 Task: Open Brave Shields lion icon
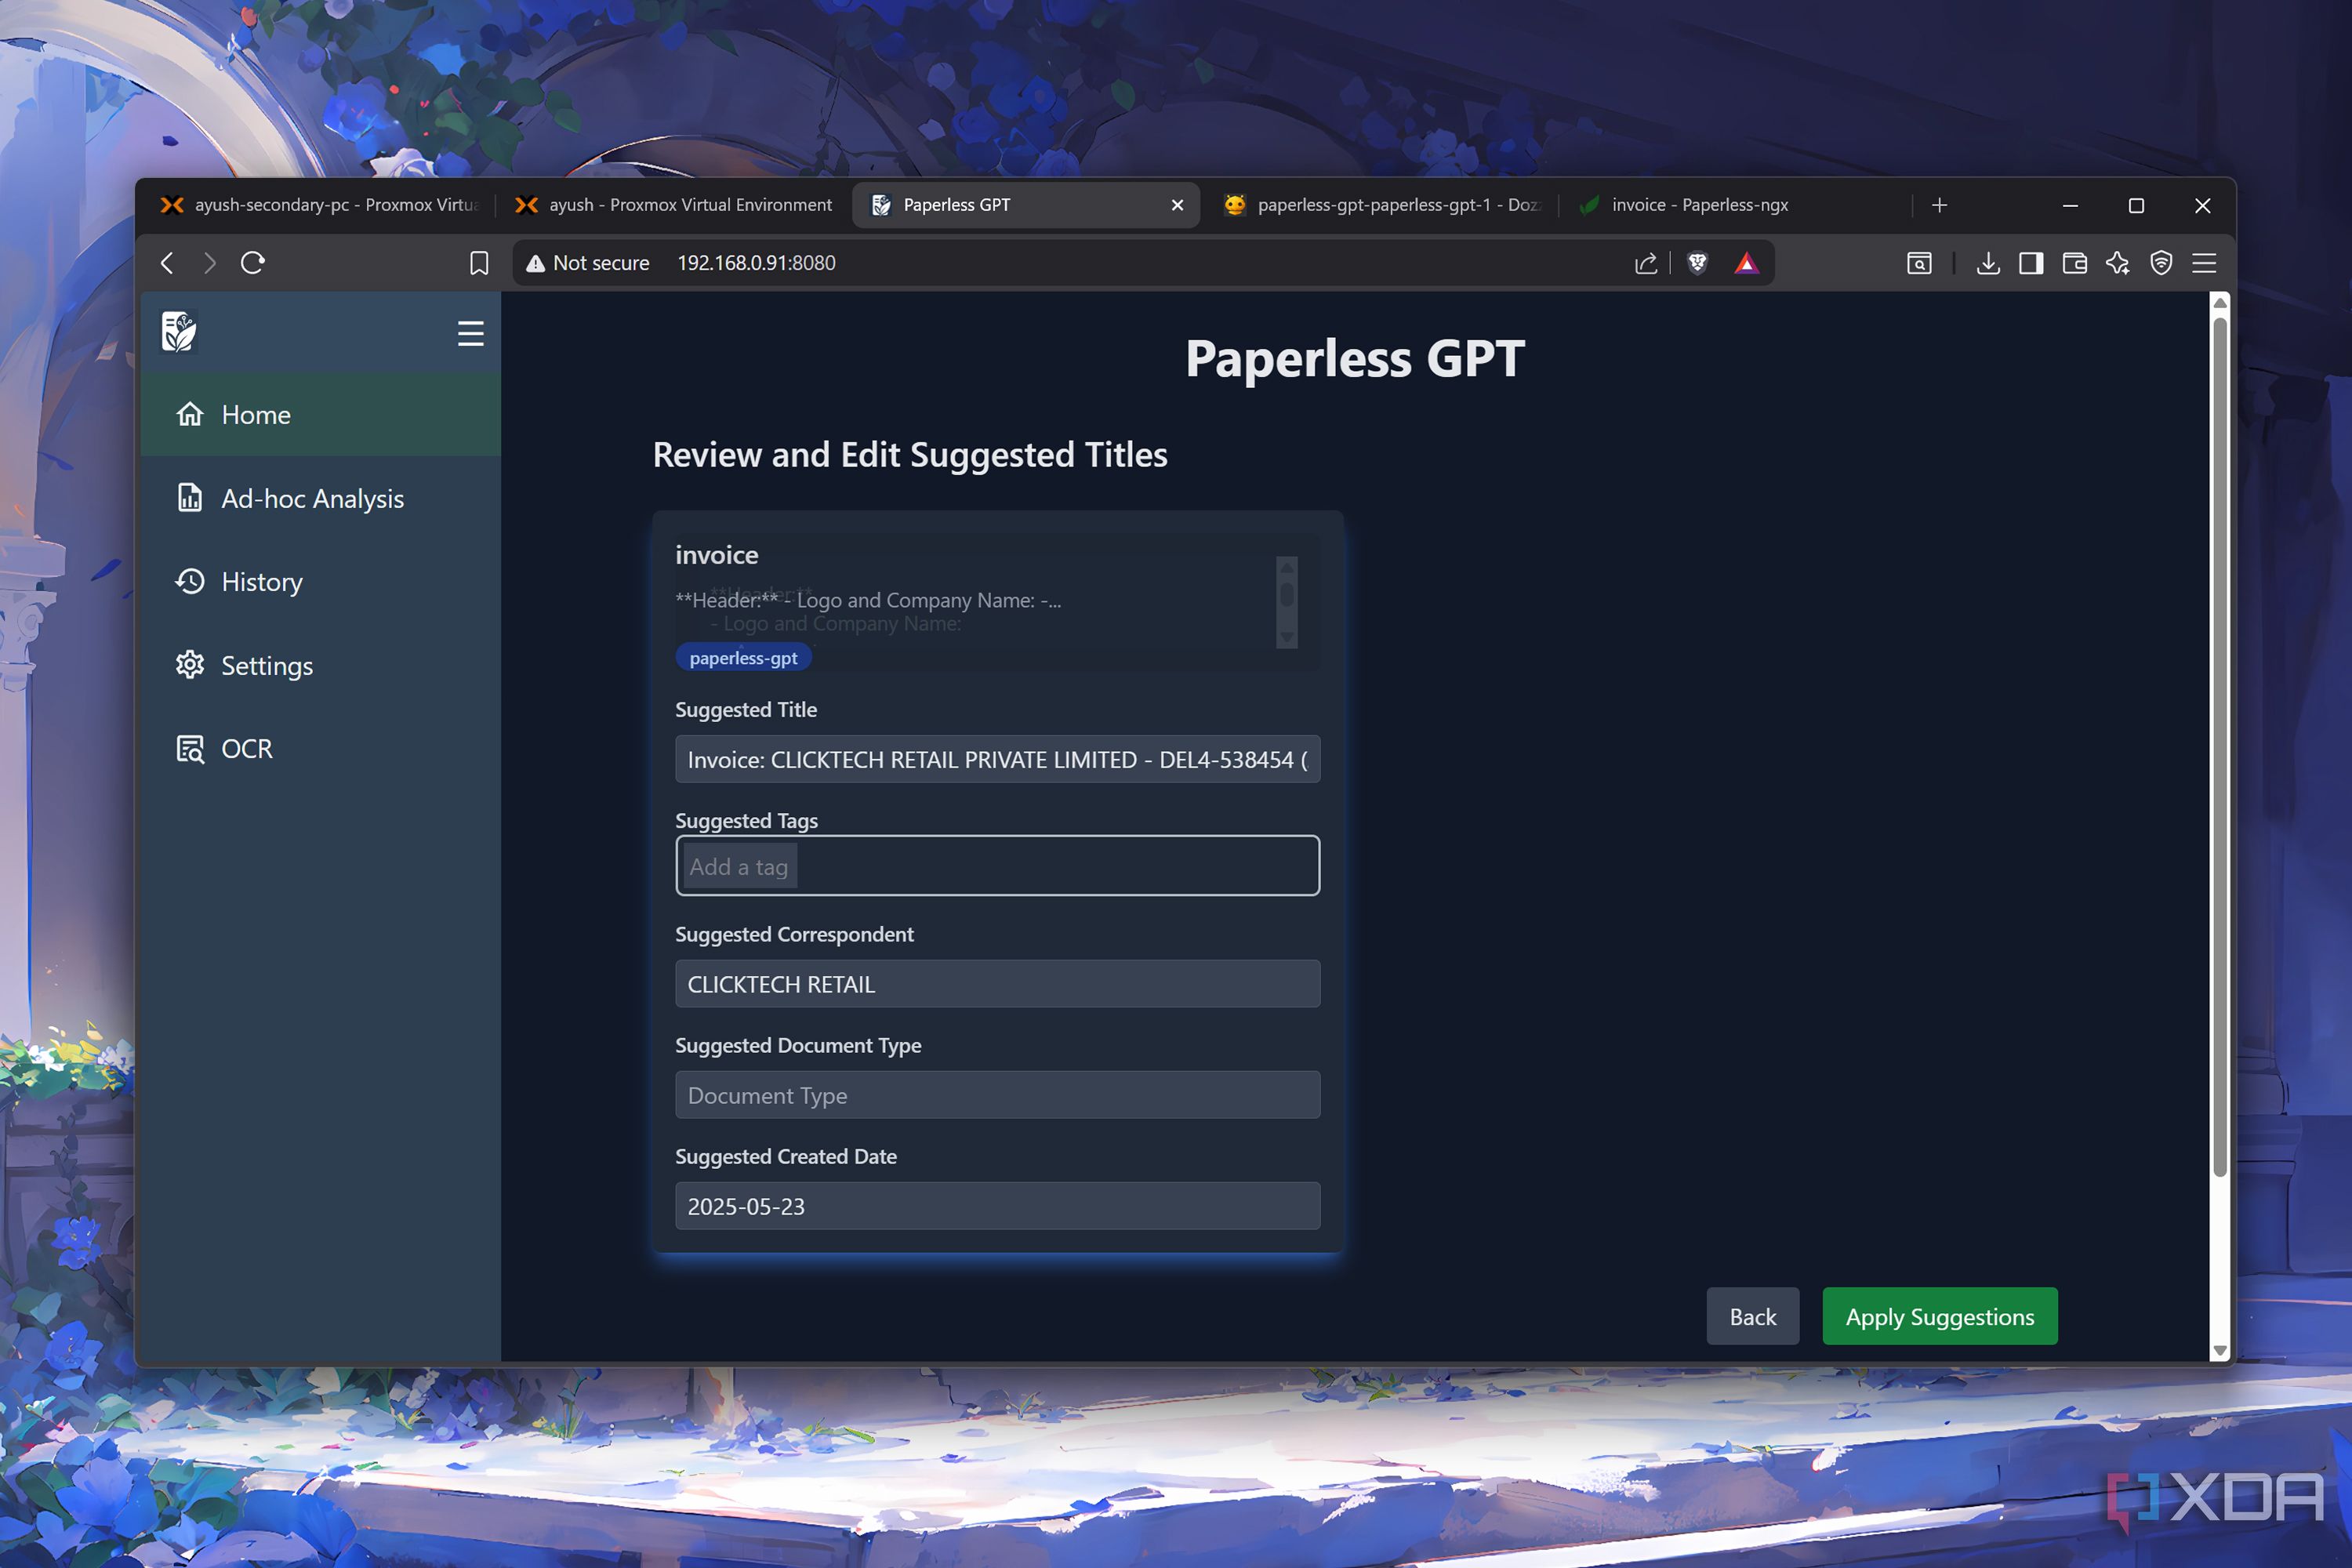click(1697, 263)
